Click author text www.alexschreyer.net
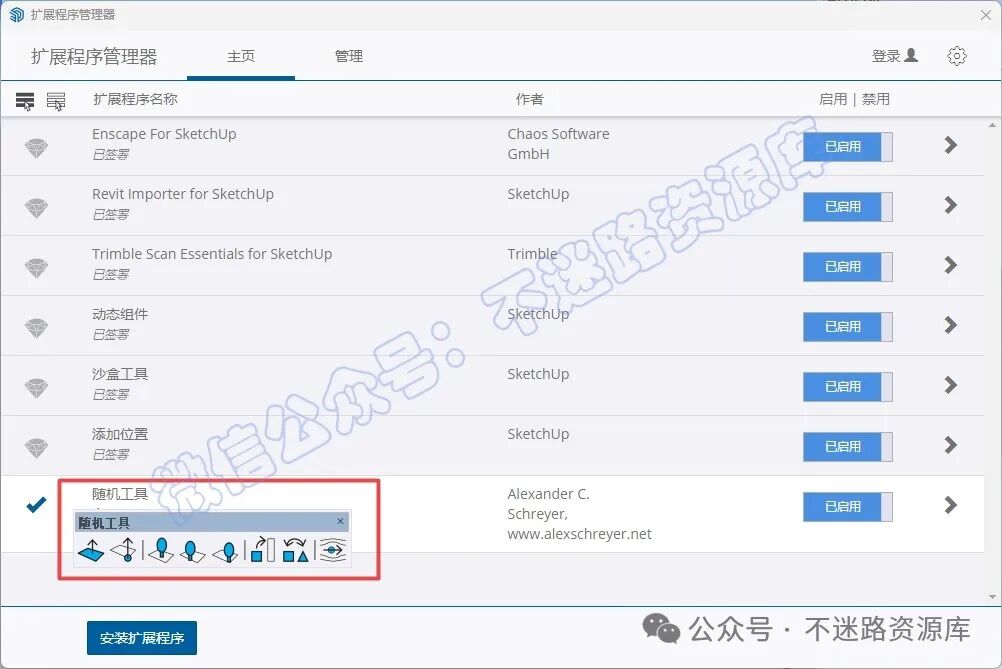This screenshot has width=1002, height=669. tap(580, 534)
